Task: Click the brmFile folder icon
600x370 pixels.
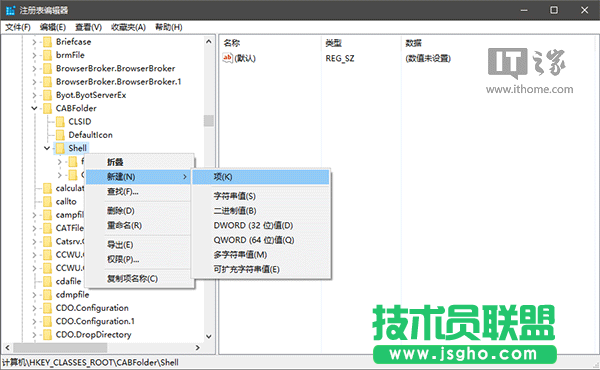Action: 47,55
